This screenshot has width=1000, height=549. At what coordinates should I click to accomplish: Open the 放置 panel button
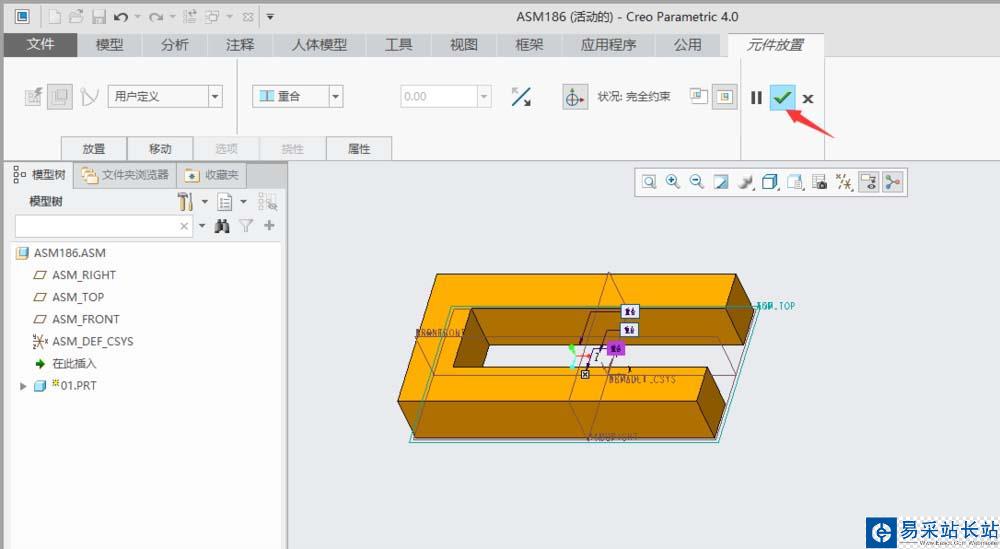click(x=94, y=149)
